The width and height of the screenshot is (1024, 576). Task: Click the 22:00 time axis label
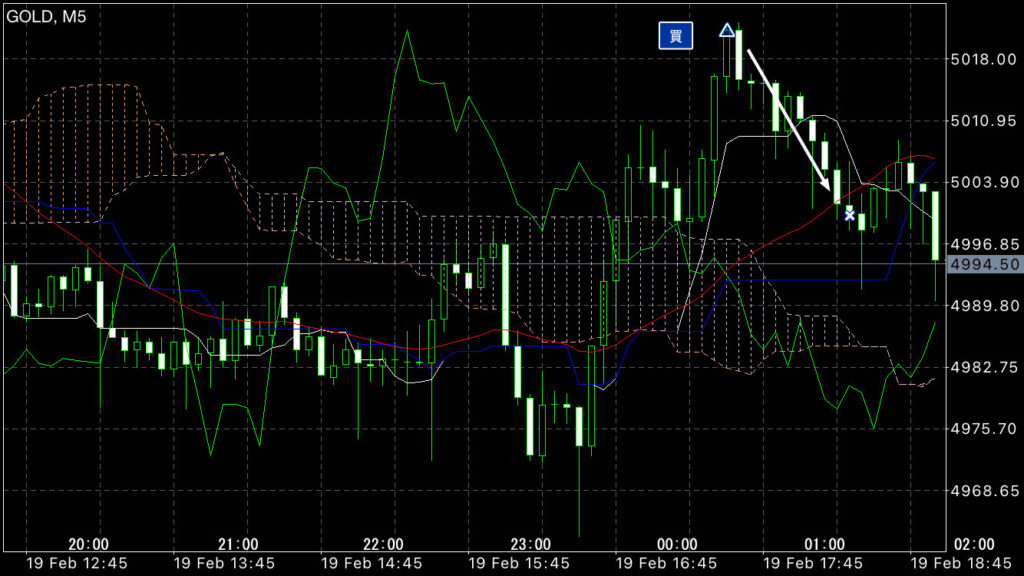[383, 544]
